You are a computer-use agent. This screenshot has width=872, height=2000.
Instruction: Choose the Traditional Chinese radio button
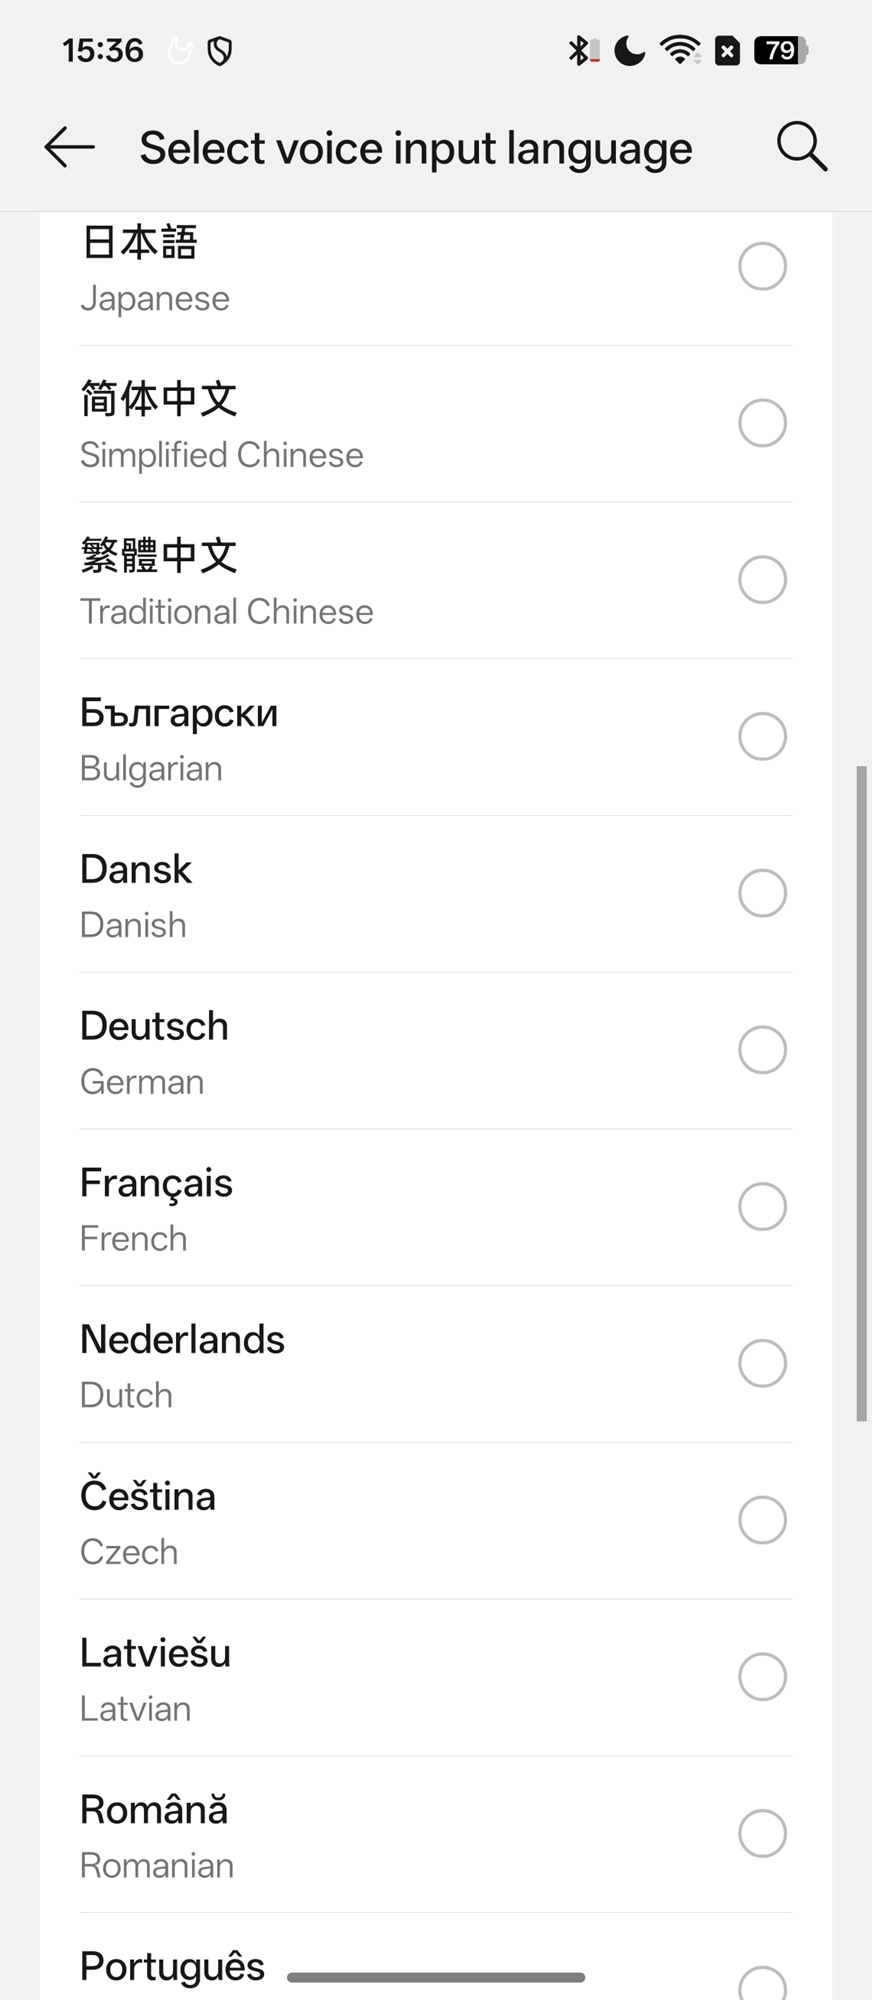tap(762, 580)
